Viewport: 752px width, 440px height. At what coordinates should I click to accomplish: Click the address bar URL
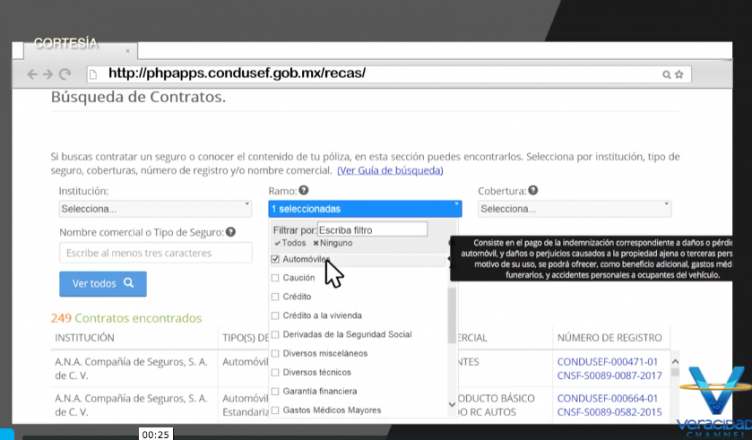(237, 73)
